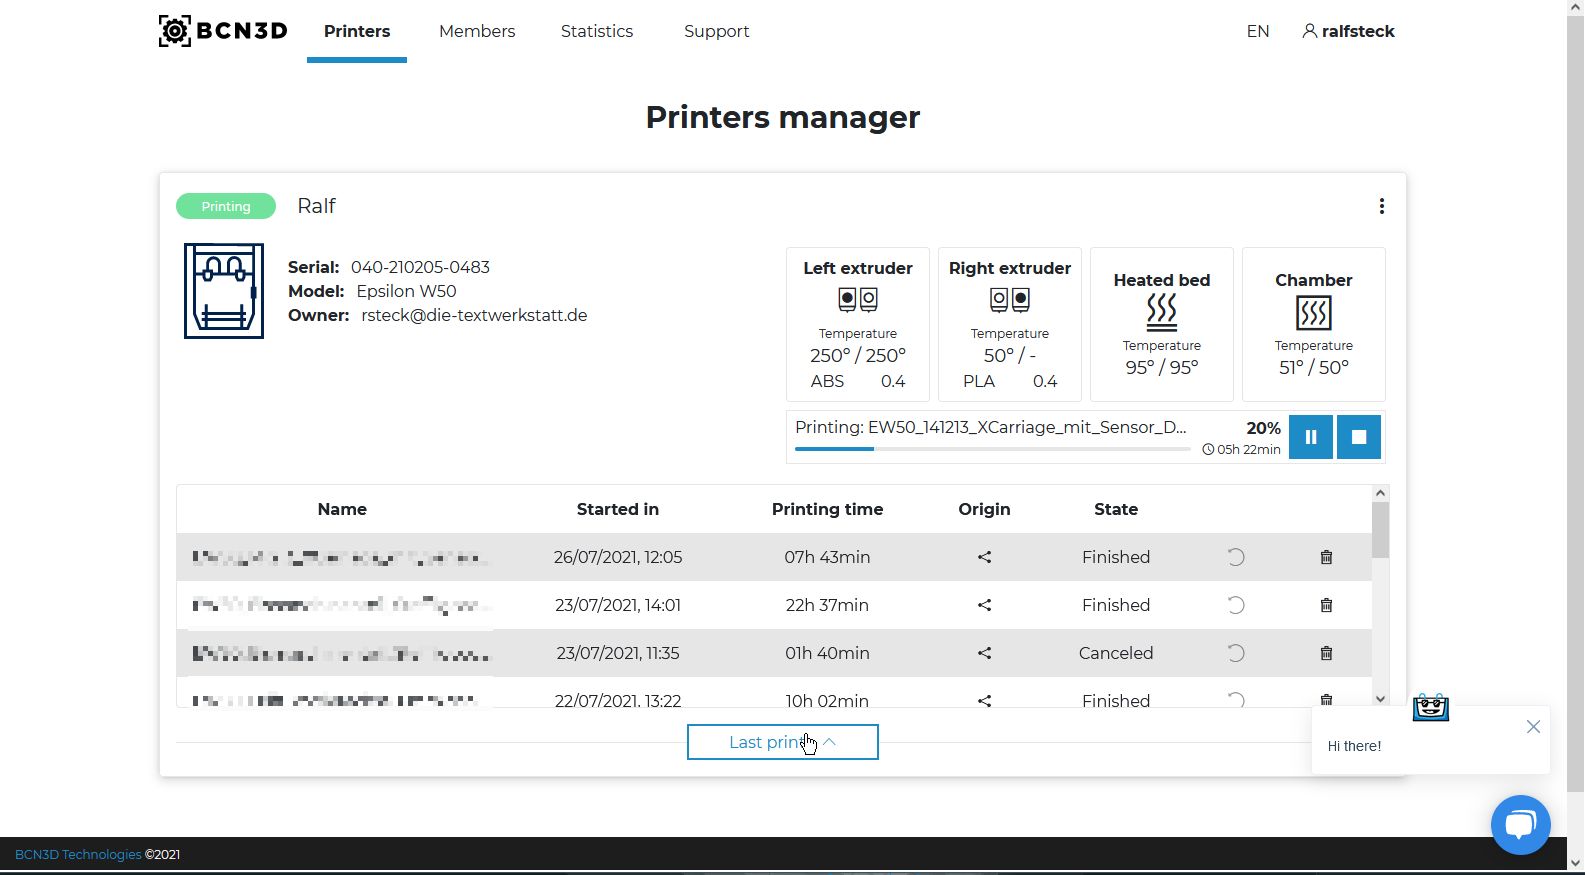Click the page scrollbar down arrow
This screenshot has width=1585, height=875.
(x=1576, y=863)
